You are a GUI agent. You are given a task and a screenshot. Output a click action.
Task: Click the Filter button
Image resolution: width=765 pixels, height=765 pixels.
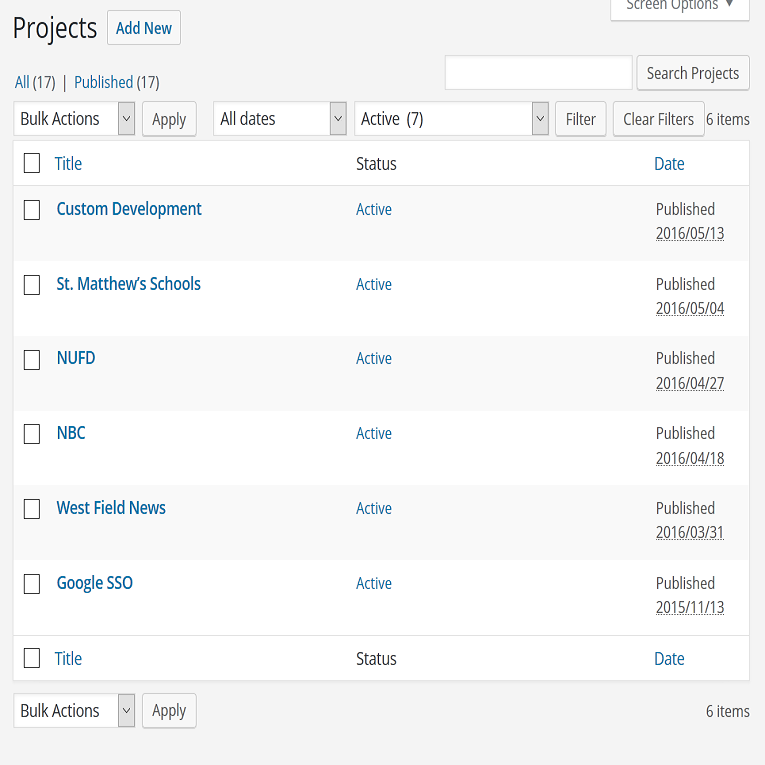point(581,119)
